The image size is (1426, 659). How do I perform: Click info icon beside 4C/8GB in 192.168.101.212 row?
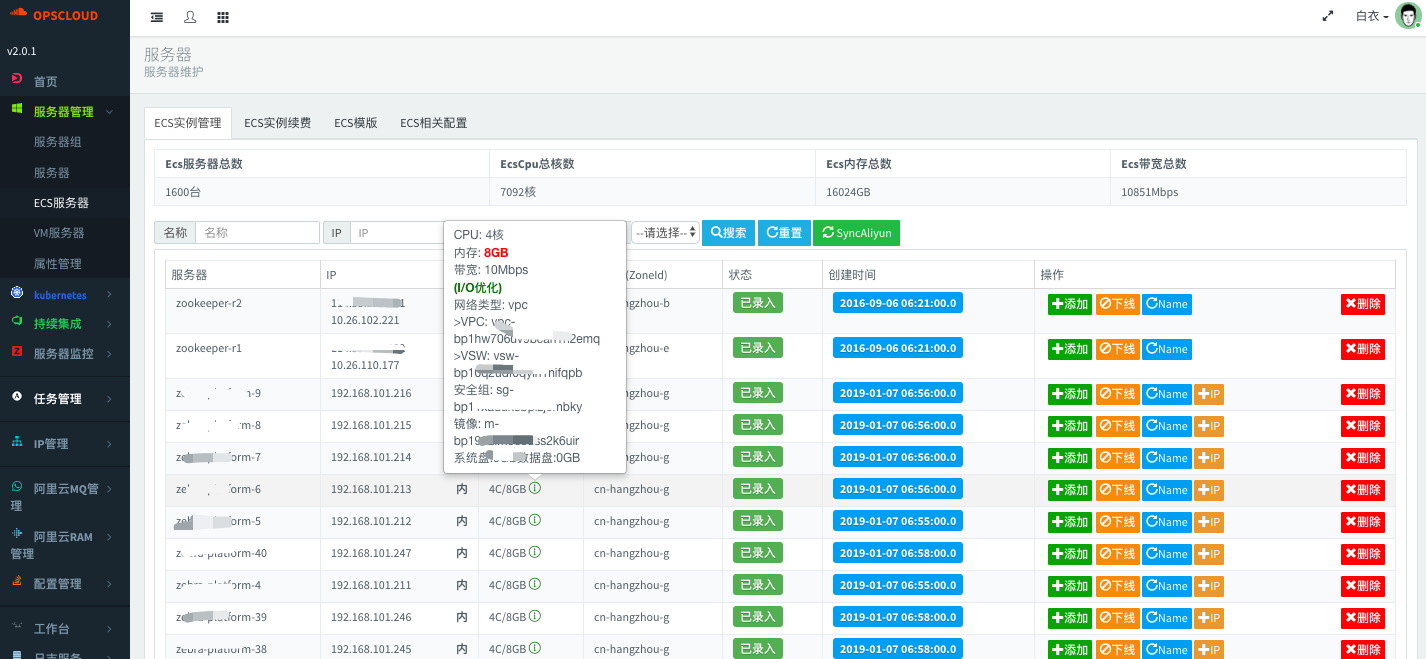click(535, 521)
